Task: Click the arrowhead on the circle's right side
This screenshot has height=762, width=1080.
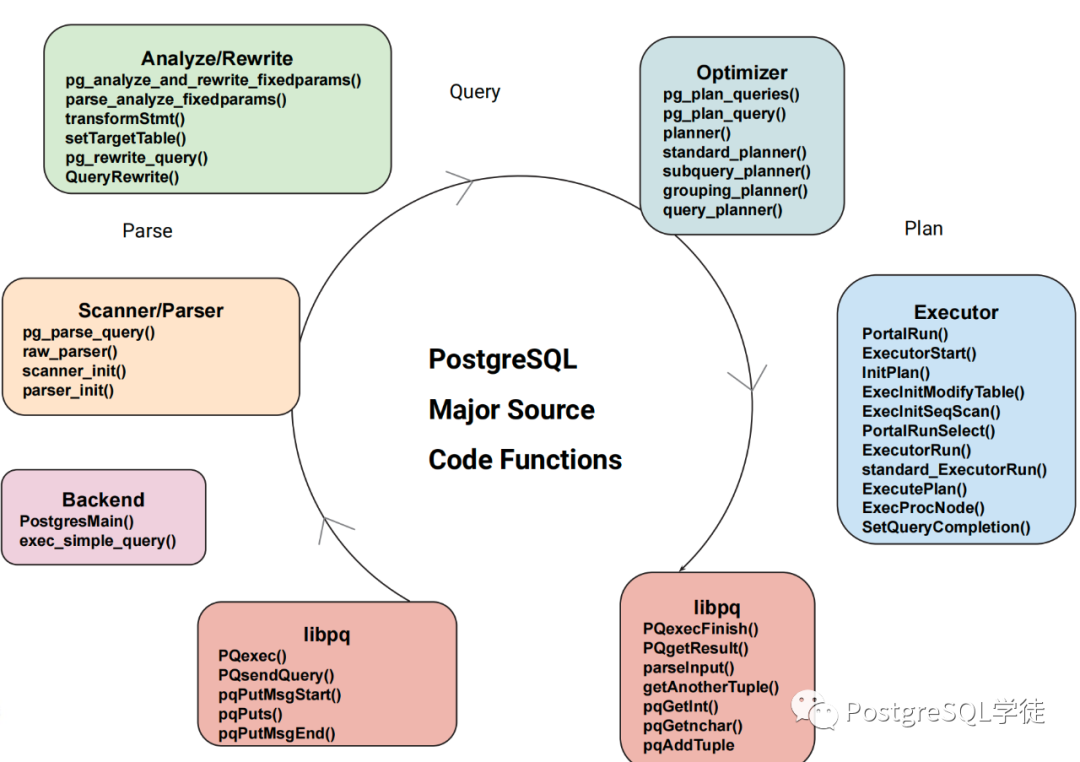Action: click(748, 378)
